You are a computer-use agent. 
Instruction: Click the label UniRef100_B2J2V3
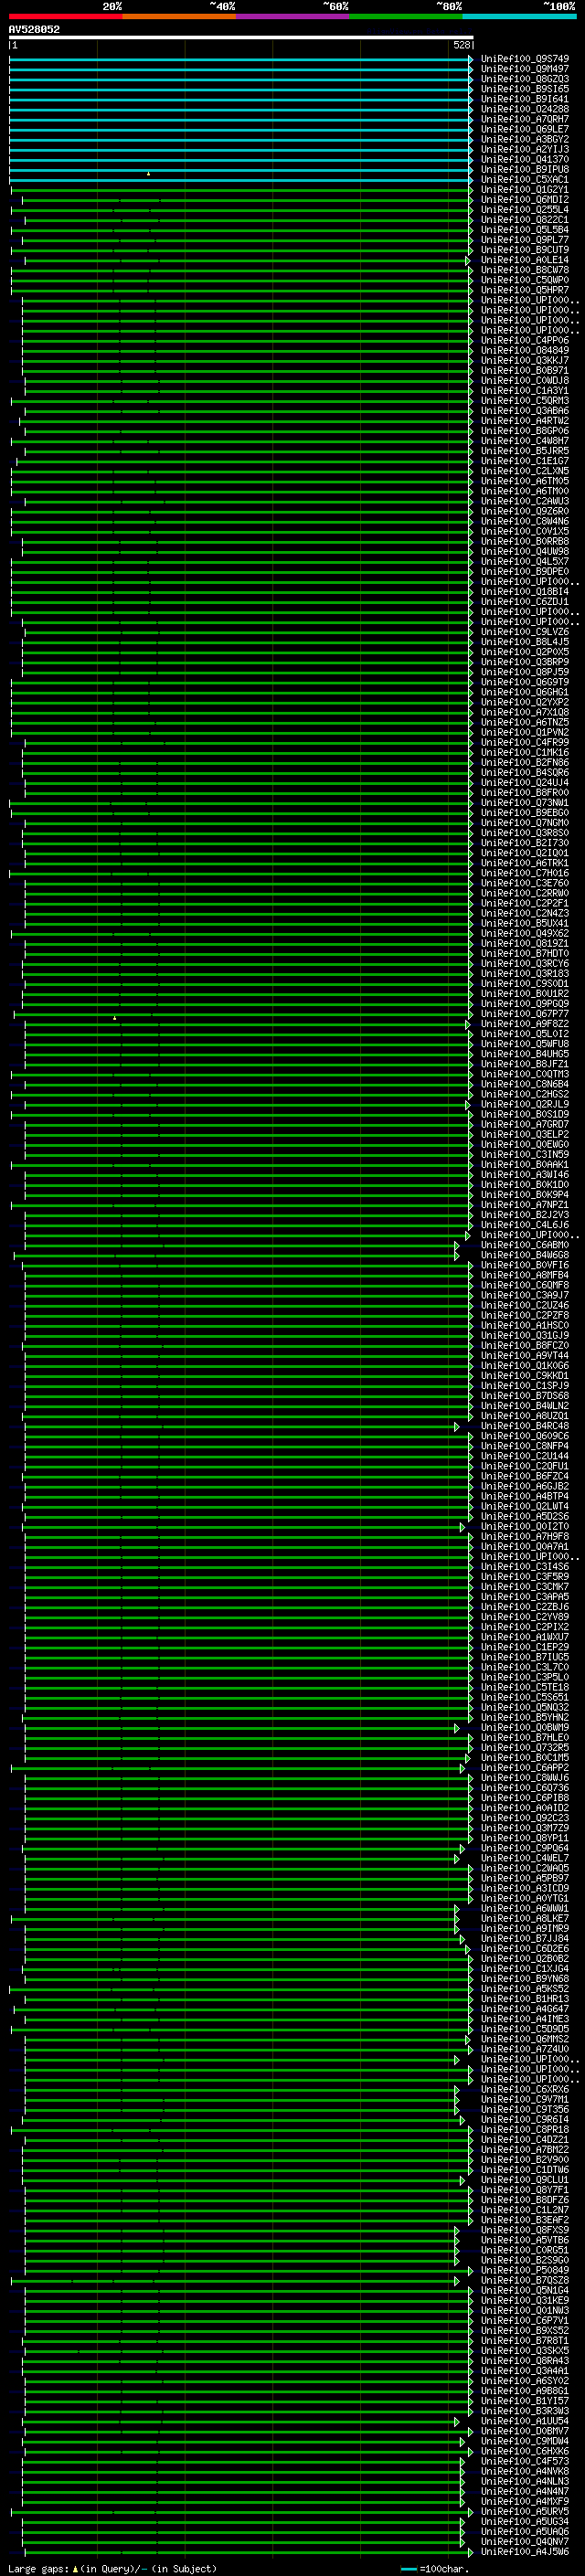[x=525, y=1215]
